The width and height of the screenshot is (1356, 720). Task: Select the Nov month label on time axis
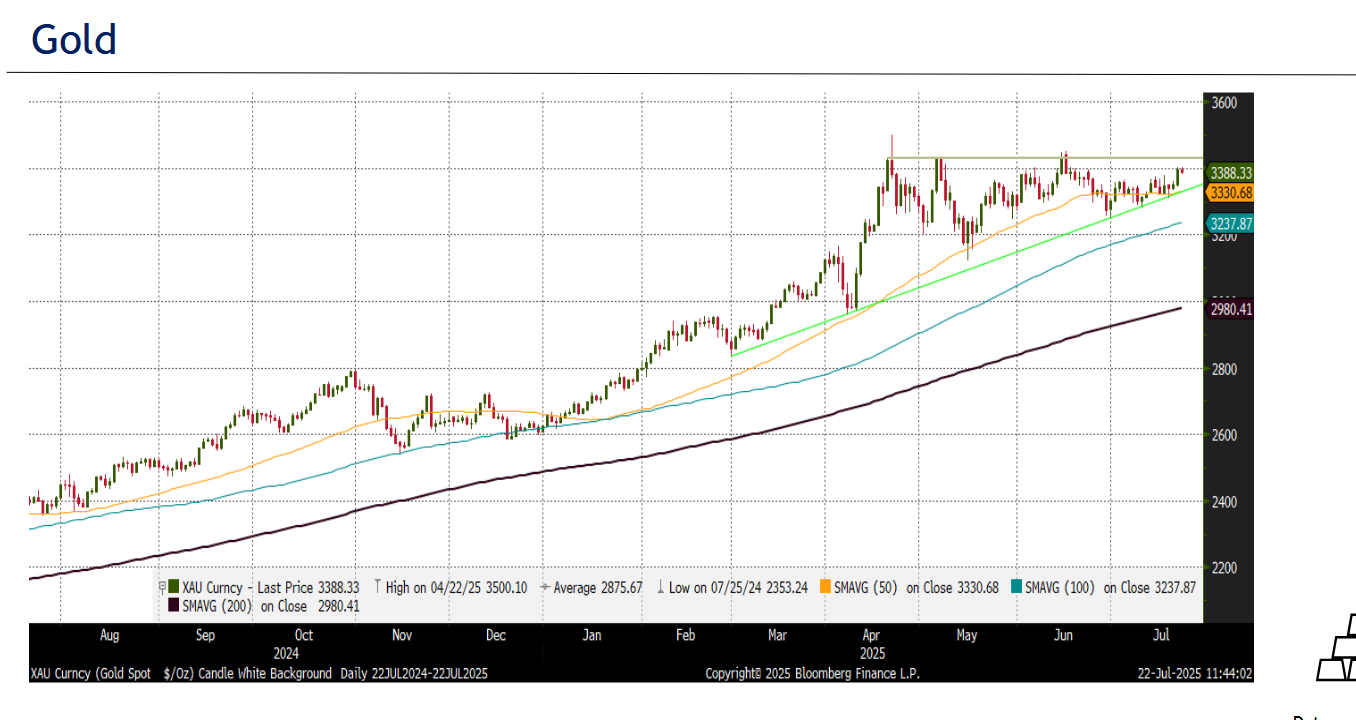(401, 635)
